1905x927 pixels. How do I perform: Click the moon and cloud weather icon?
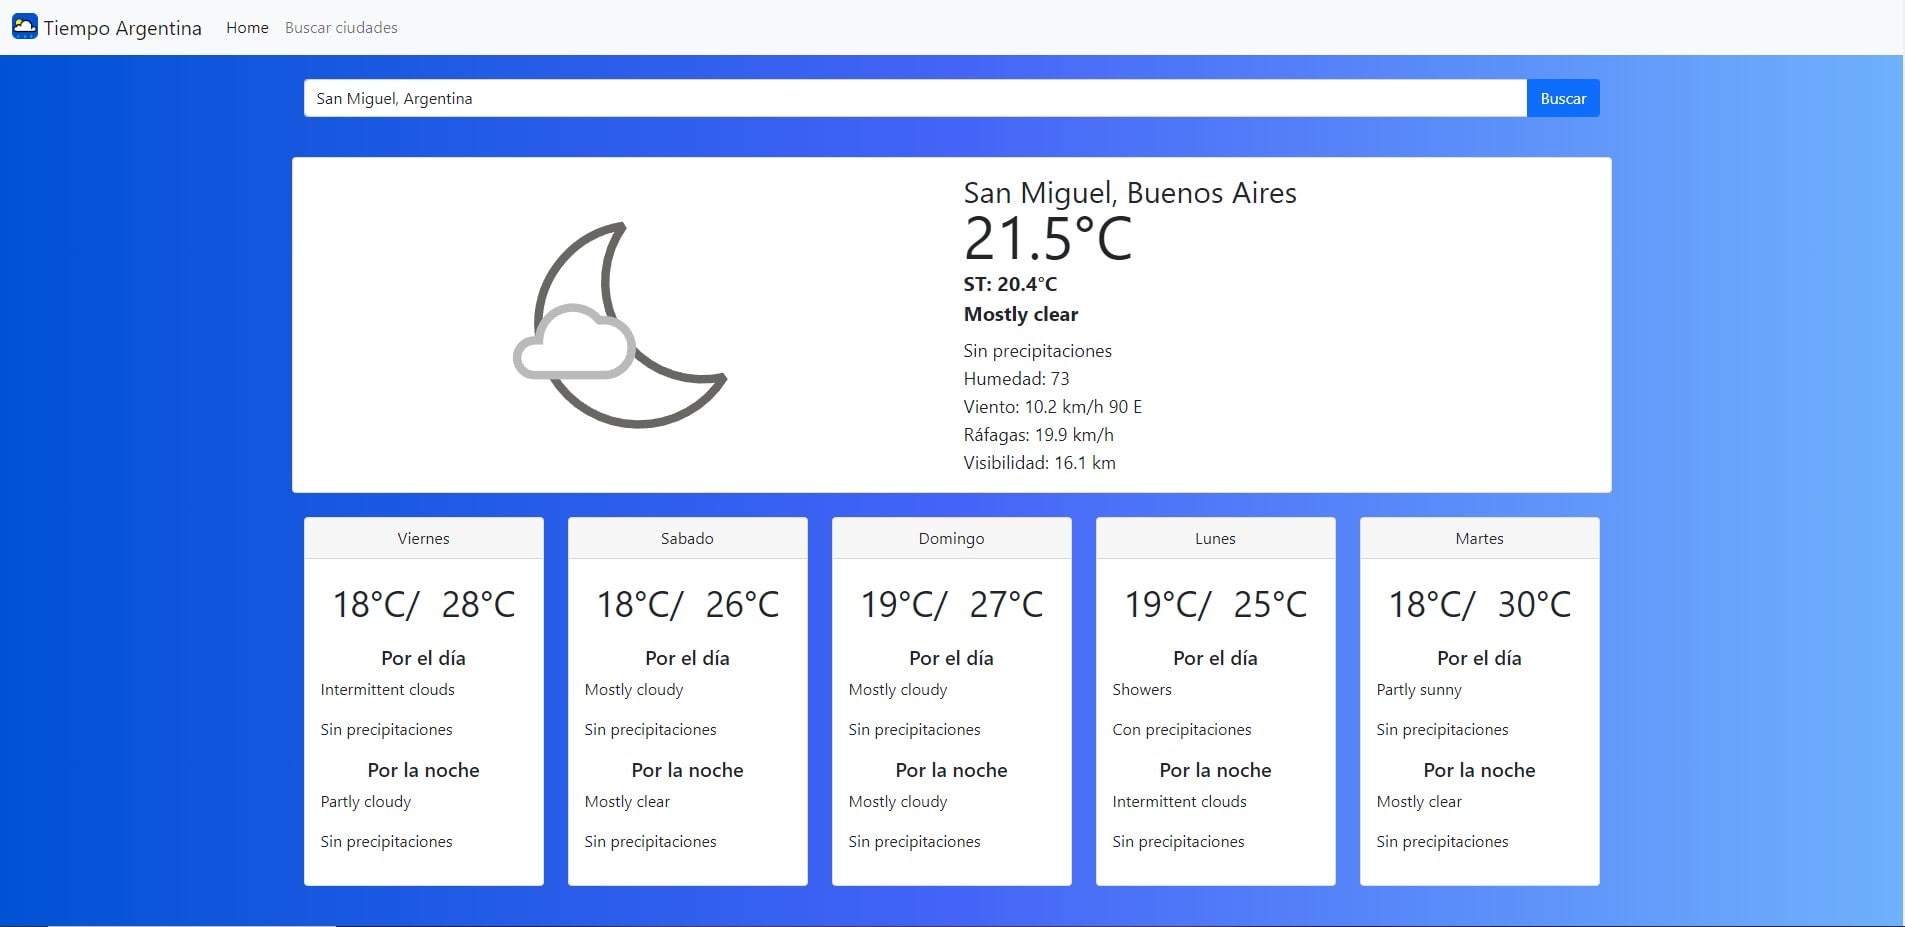coord(619,325)
